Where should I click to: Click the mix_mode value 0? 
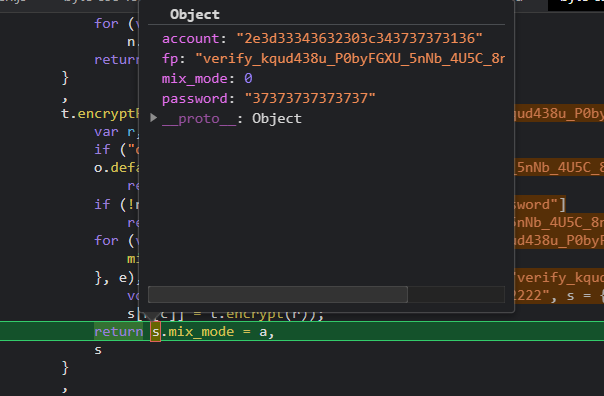click(248, 79)
